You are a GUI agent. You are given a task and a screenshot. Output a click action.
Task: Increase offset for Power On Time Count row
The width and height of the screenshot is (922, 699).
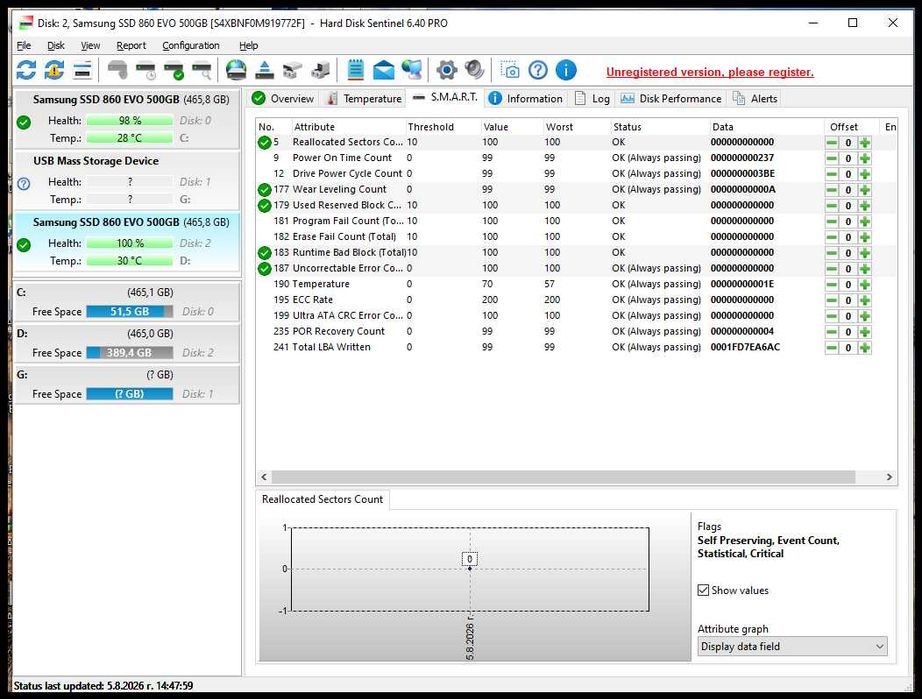(864, 159)
